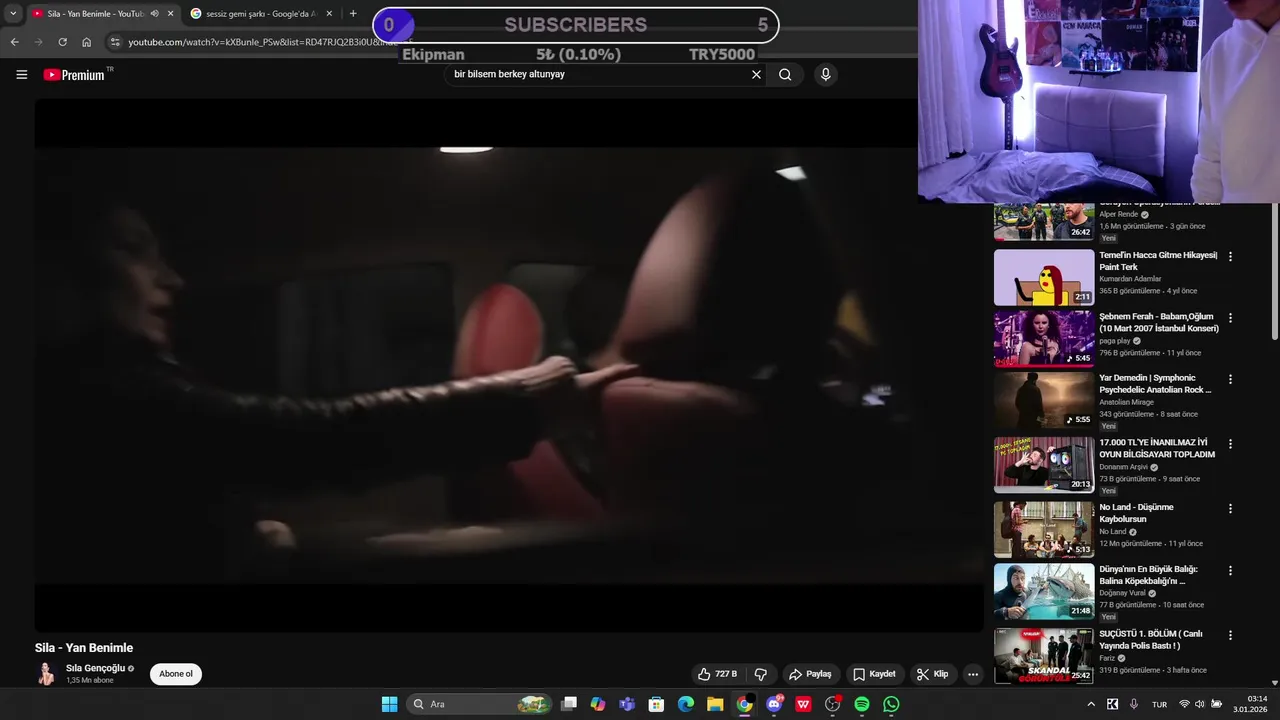Viewport: 1280px width, 720px height.
Task: Open options for Dünya'nın En Büyük Balığı
Action: click(x=1230, y=570)
